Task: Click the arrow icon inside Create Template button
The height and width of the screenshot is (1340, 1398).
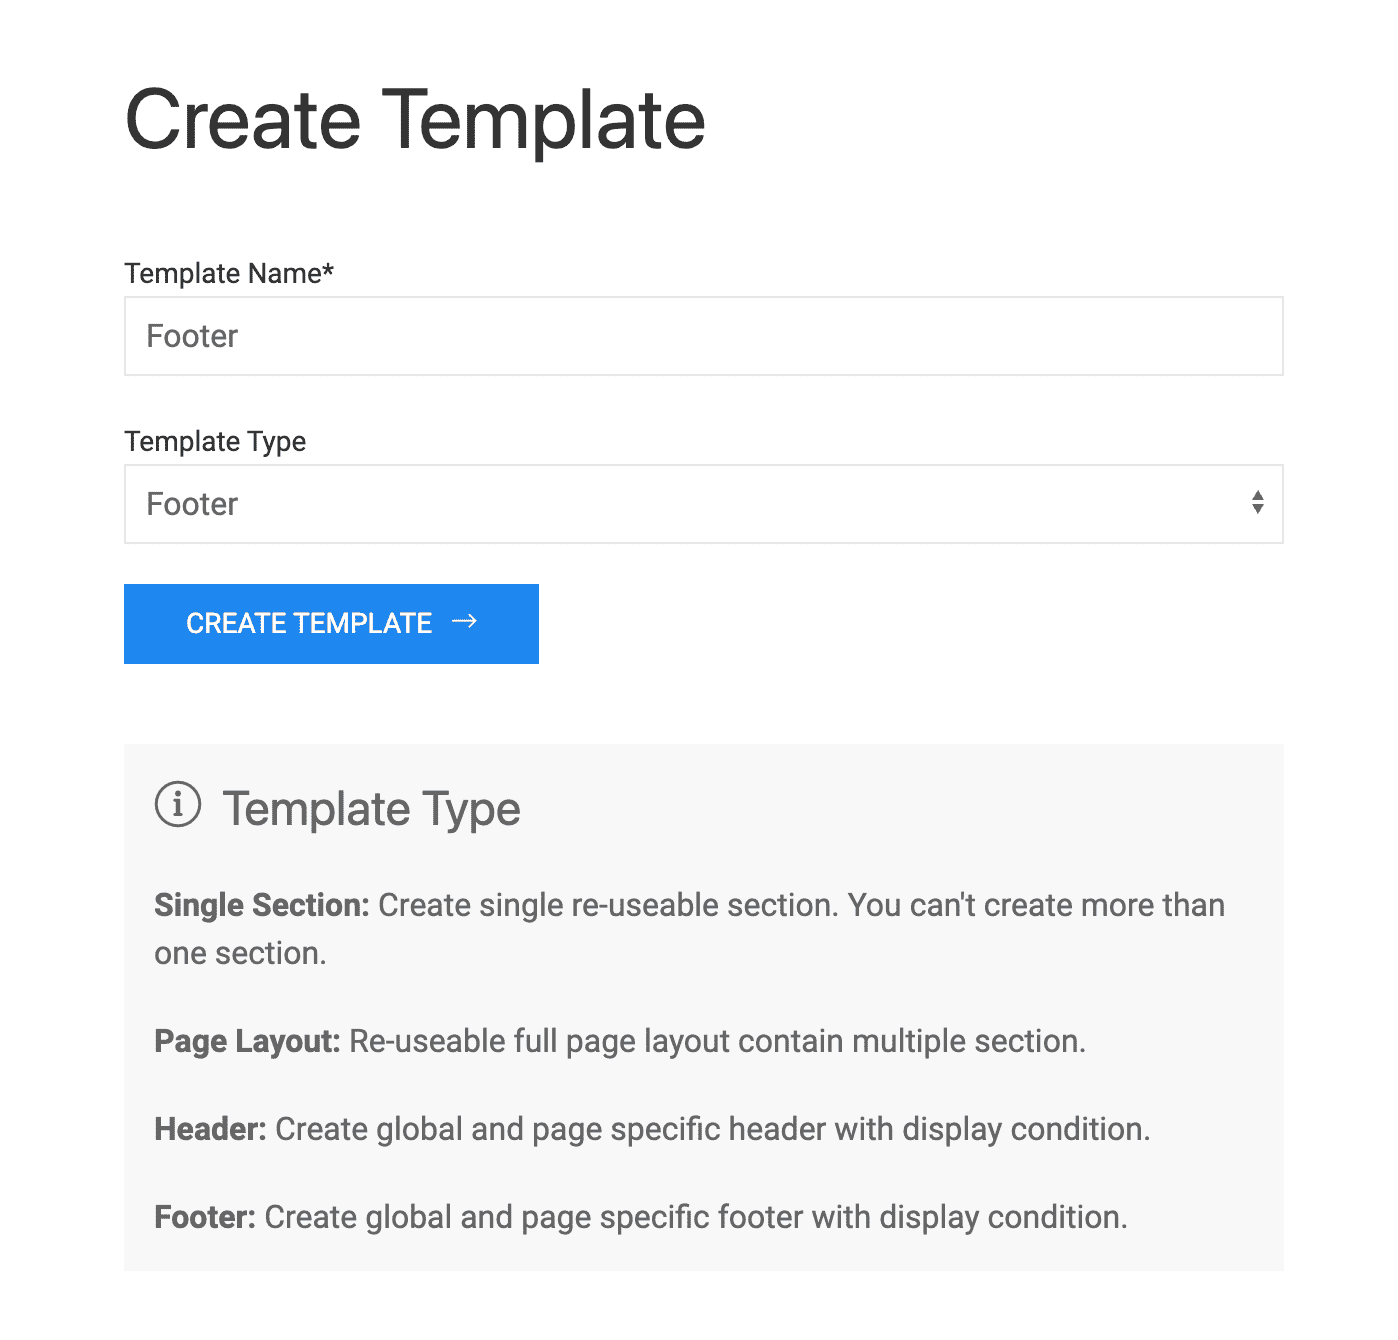Action: [x=465, y=622]
